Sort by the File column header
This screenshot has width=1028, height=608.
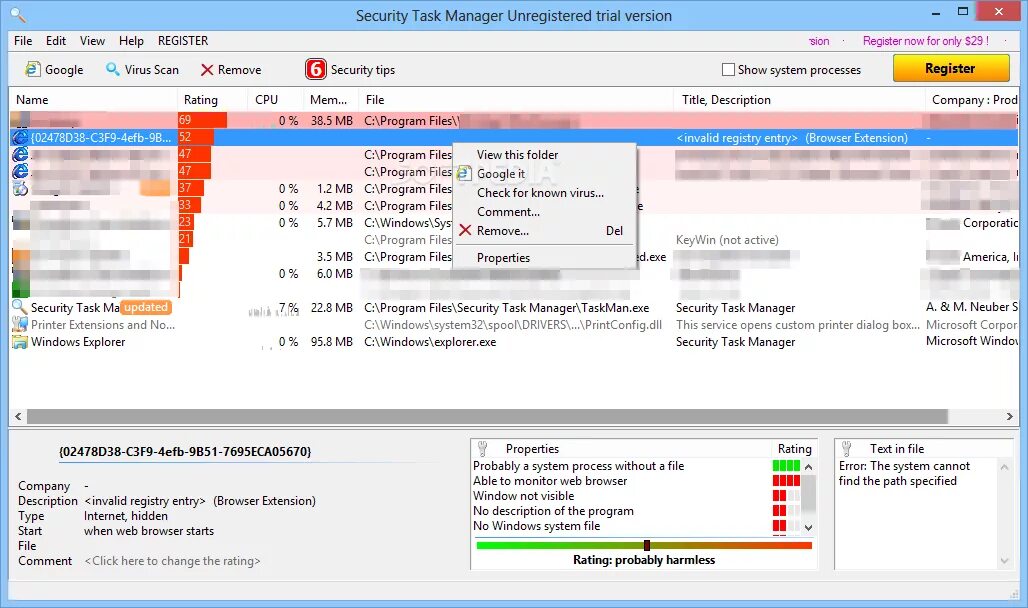click(x=516, y=100)
